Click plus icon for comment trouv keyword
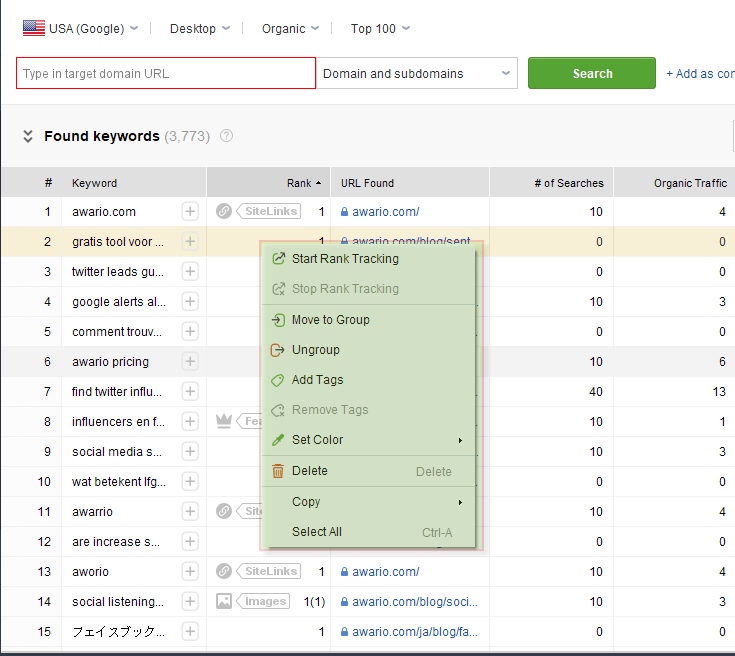This screenshot has height=656, width=735. [x=190, y=332]
